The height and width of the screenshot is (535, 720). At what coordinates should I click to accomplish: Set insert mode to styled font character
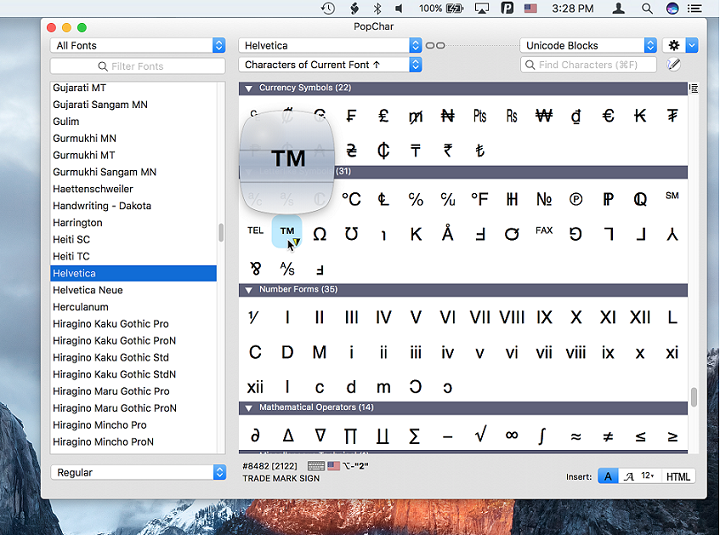click(629, 476)
